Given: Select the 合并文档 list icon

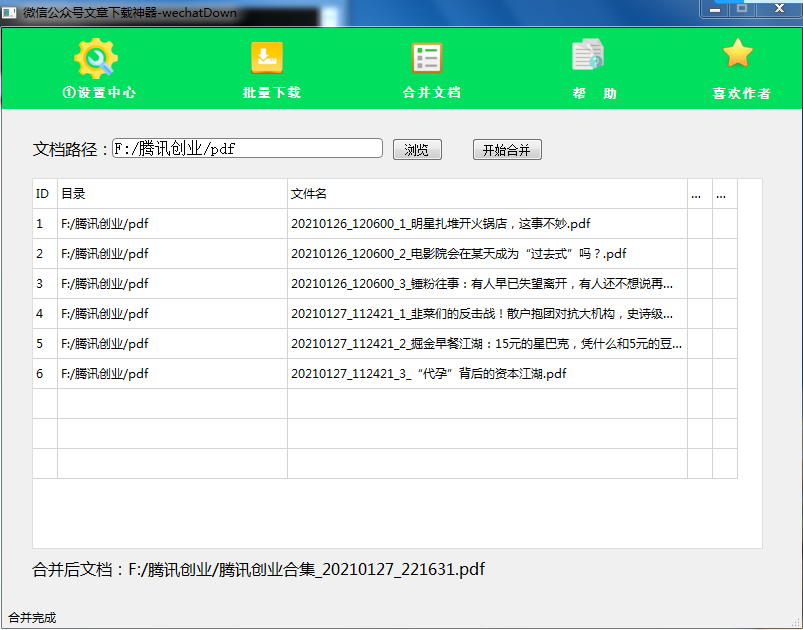Looking at the screenshot, I should click(427, 58).
